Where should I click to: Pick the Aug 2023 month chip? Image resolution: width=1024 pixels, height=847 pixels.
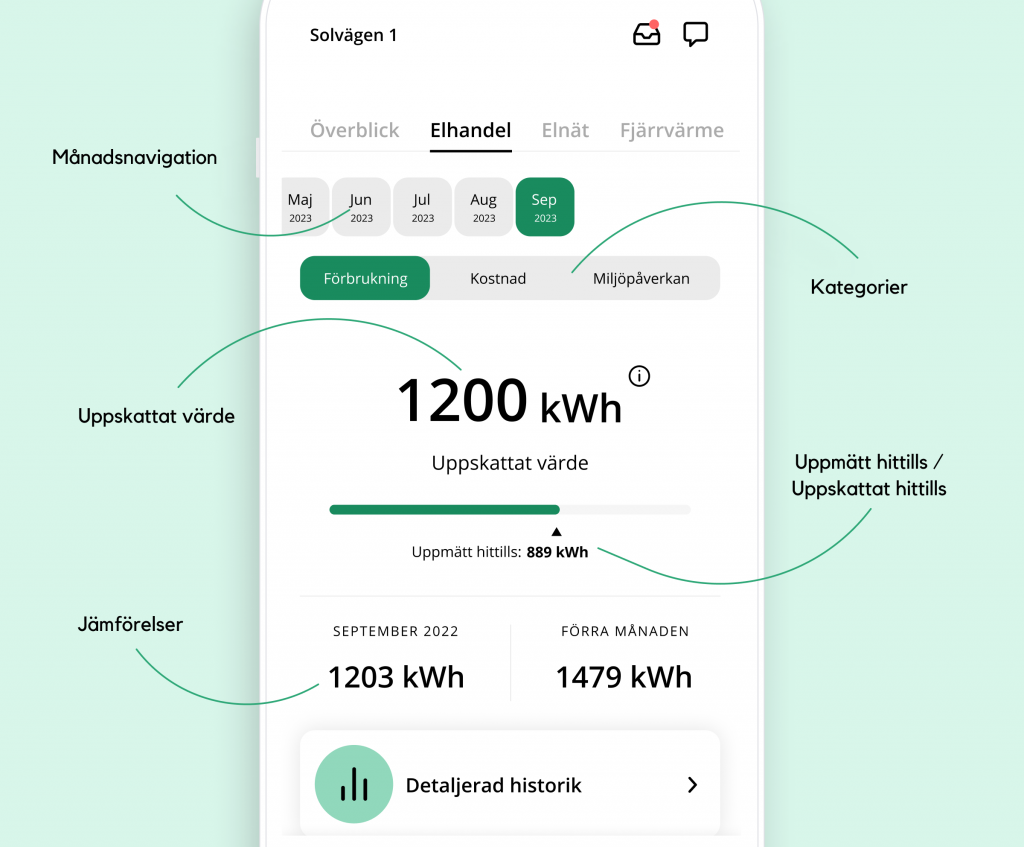(x=483, y=207)
